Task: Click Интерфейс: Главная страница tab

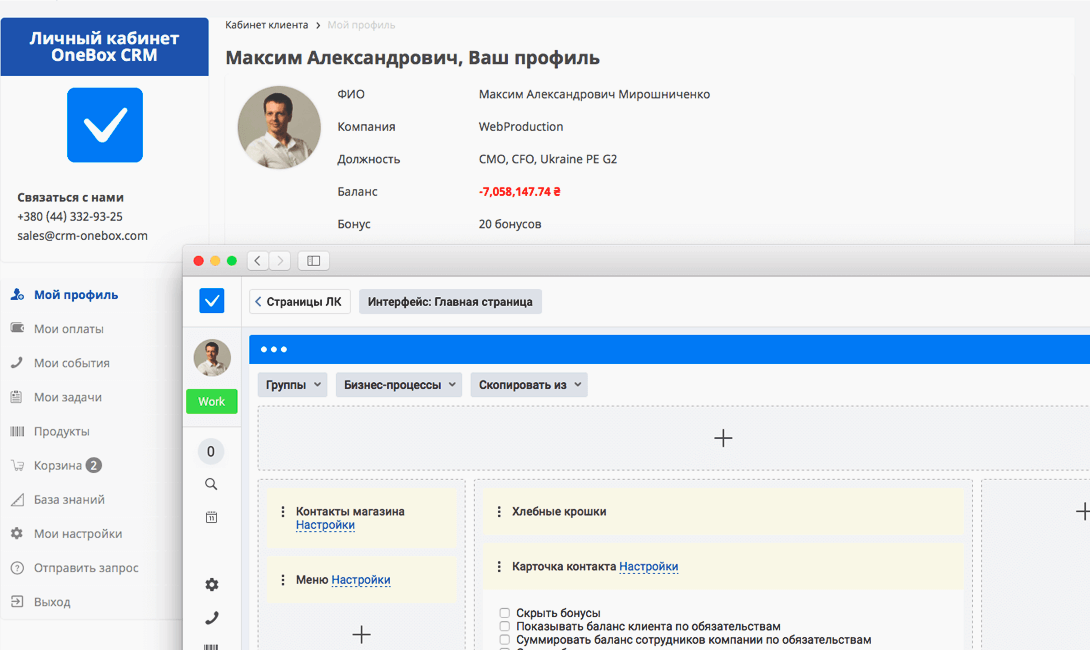Action: (x=450, y=302)
